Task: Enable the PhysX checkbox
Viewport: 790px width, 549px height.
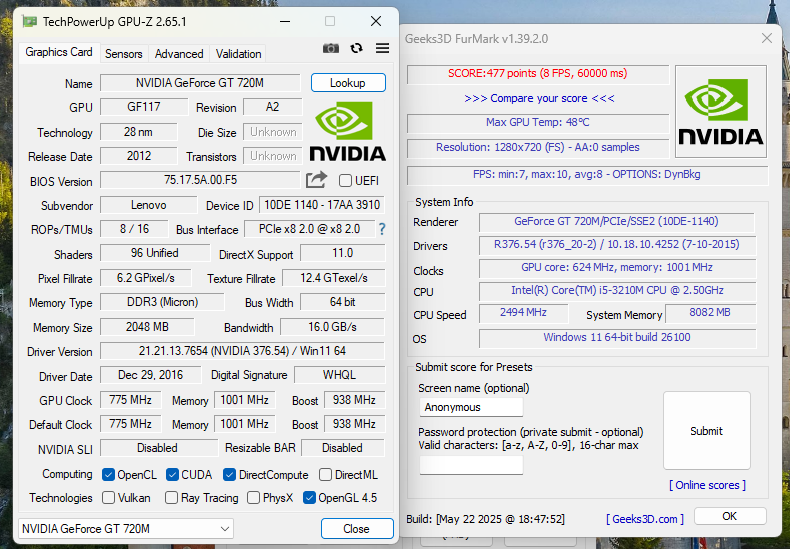Action: coord(253,498)
